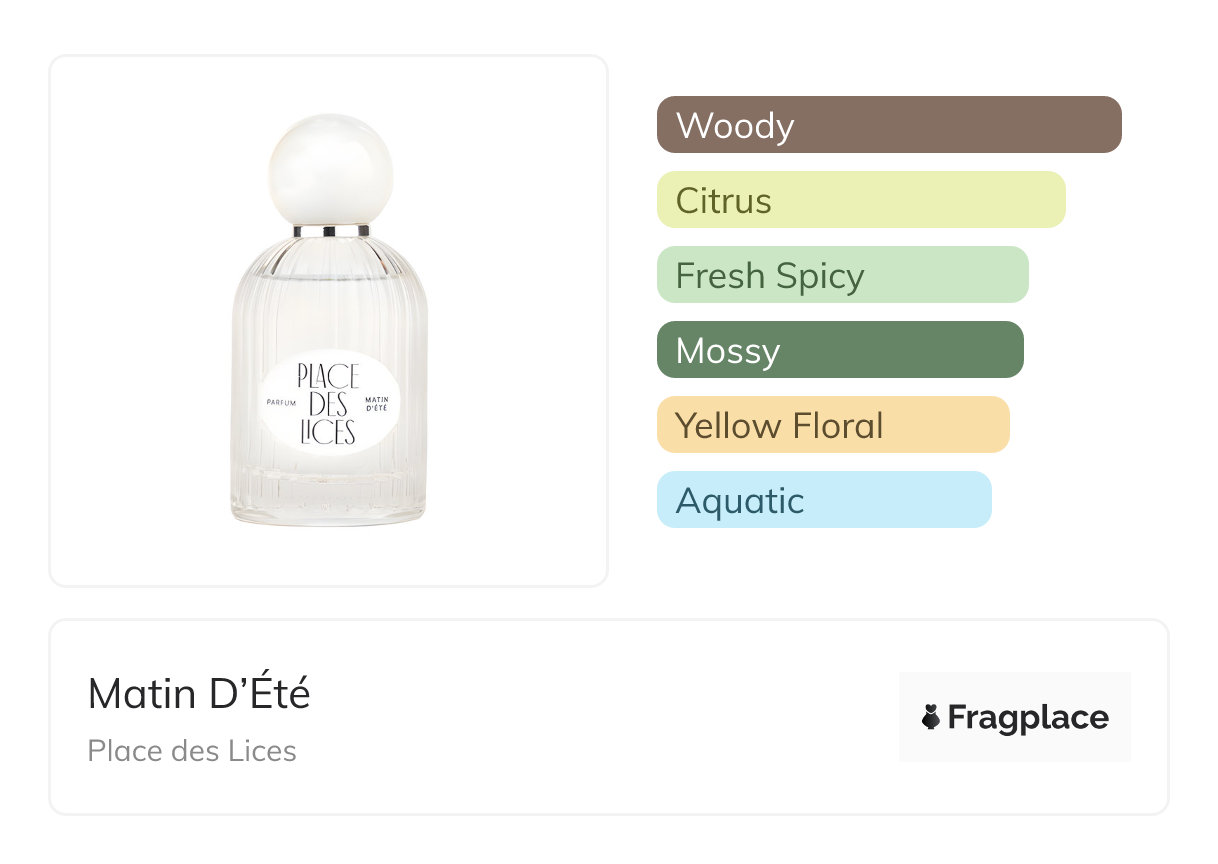Click the Fragplace wordmark text
The image size is (1218, 864).
tap(1028, 718)
